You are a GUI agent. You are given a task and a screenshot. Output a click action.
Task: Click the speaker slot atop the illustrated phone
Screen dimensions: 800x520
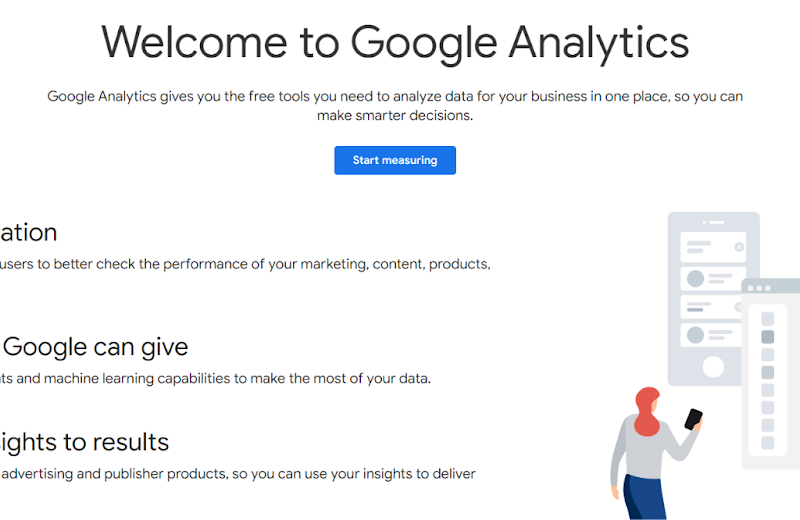click(x=713, y=222)
